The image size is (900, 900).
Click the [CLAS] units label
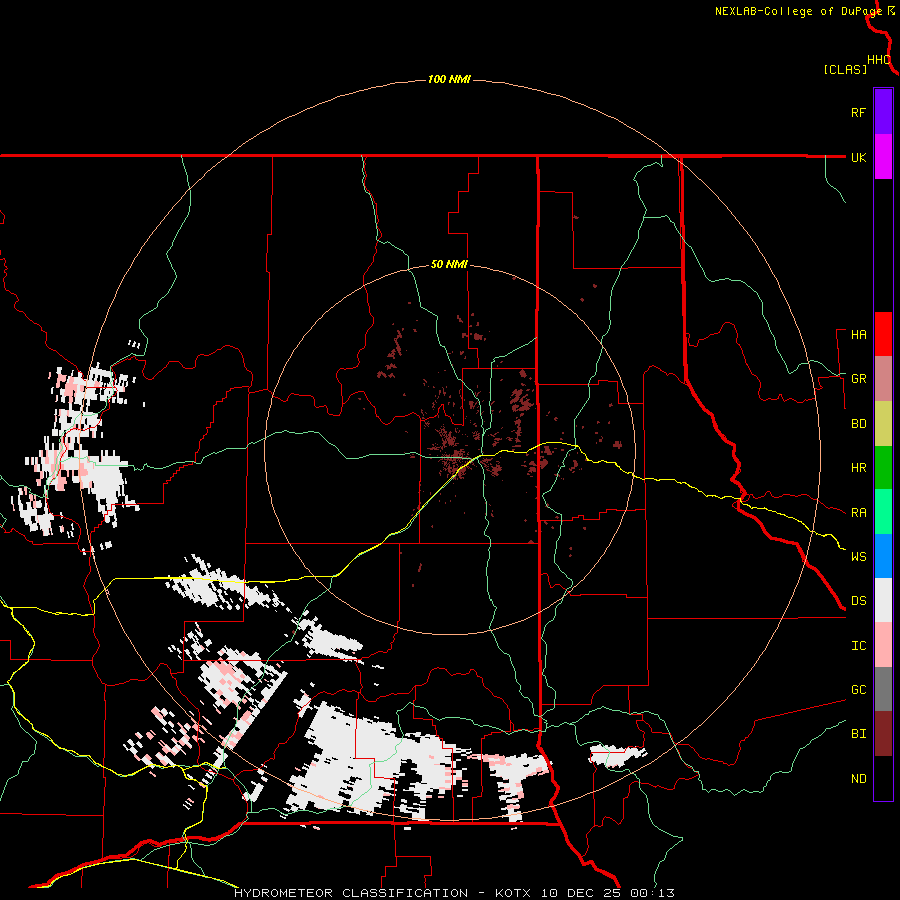click(x=845, y=69)
